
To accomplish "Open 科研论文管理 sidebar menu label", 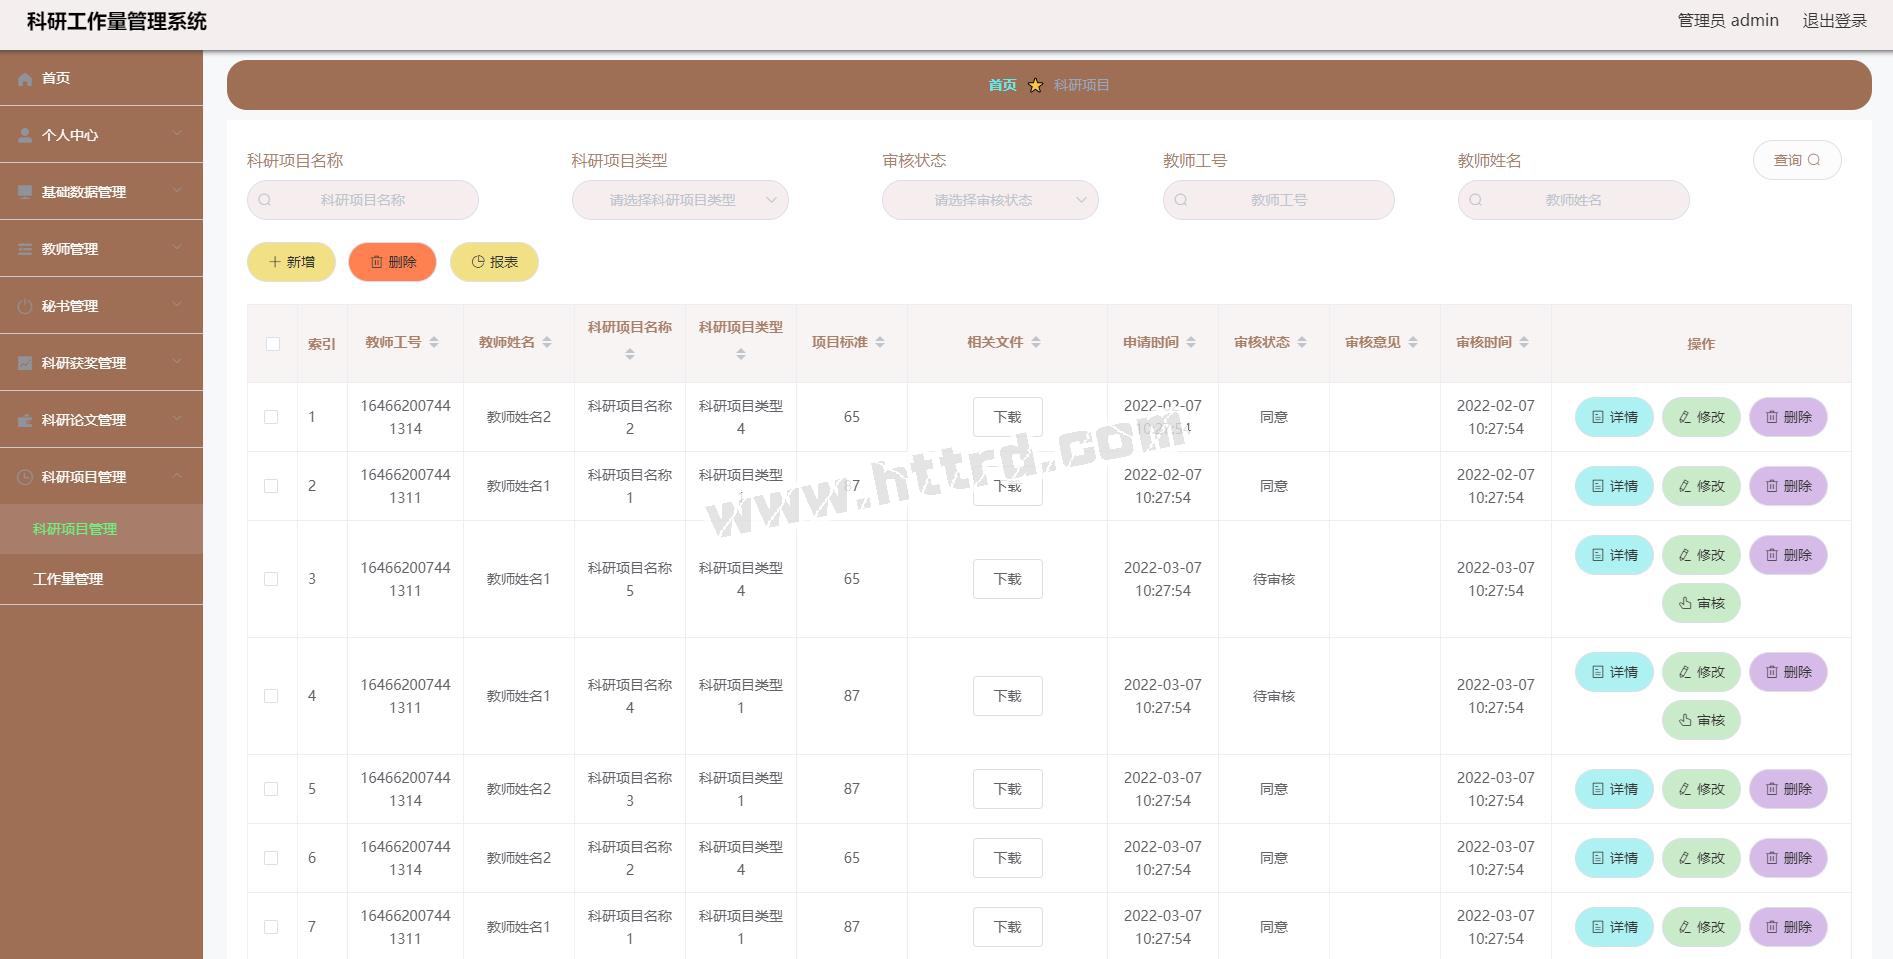I will pos(84,420).
